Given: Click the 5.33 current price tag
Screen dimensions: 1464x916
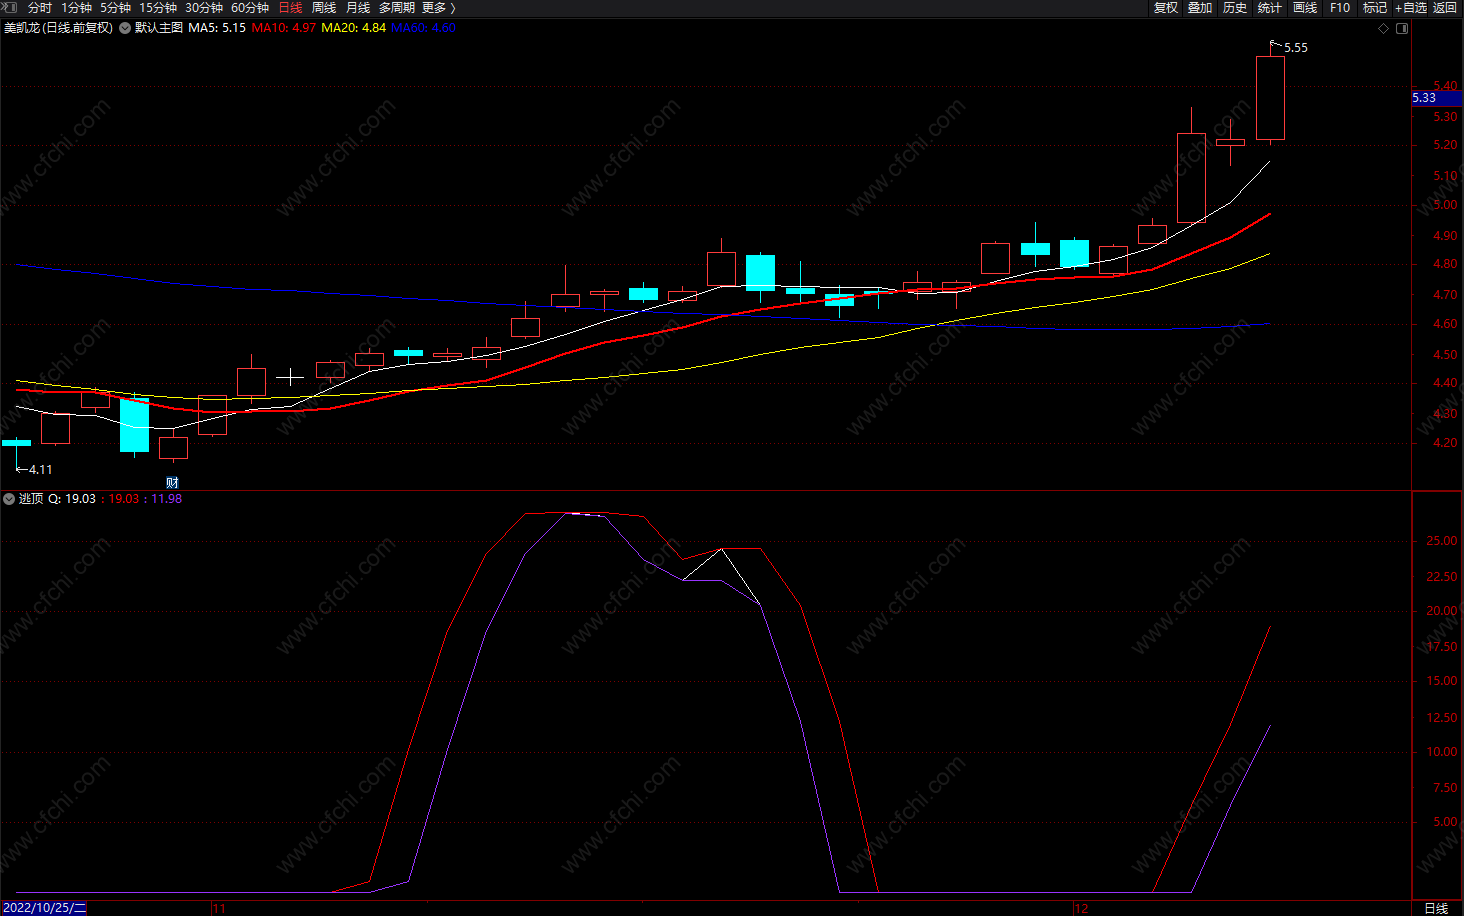Looking at the screenshot, I should point(1436,98).
